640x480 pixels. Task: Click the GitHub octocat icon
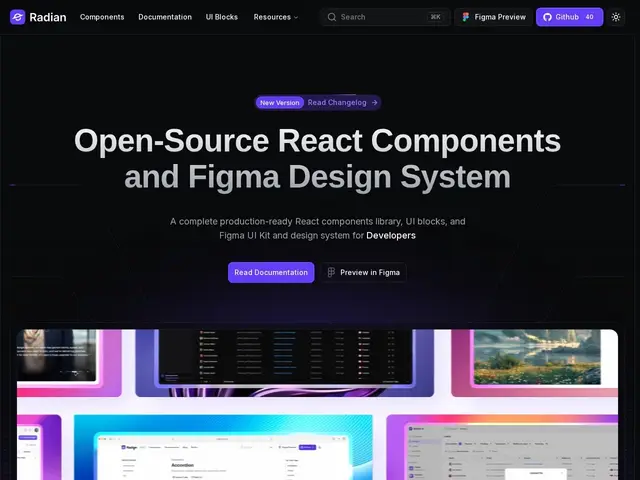click(547, 17)
